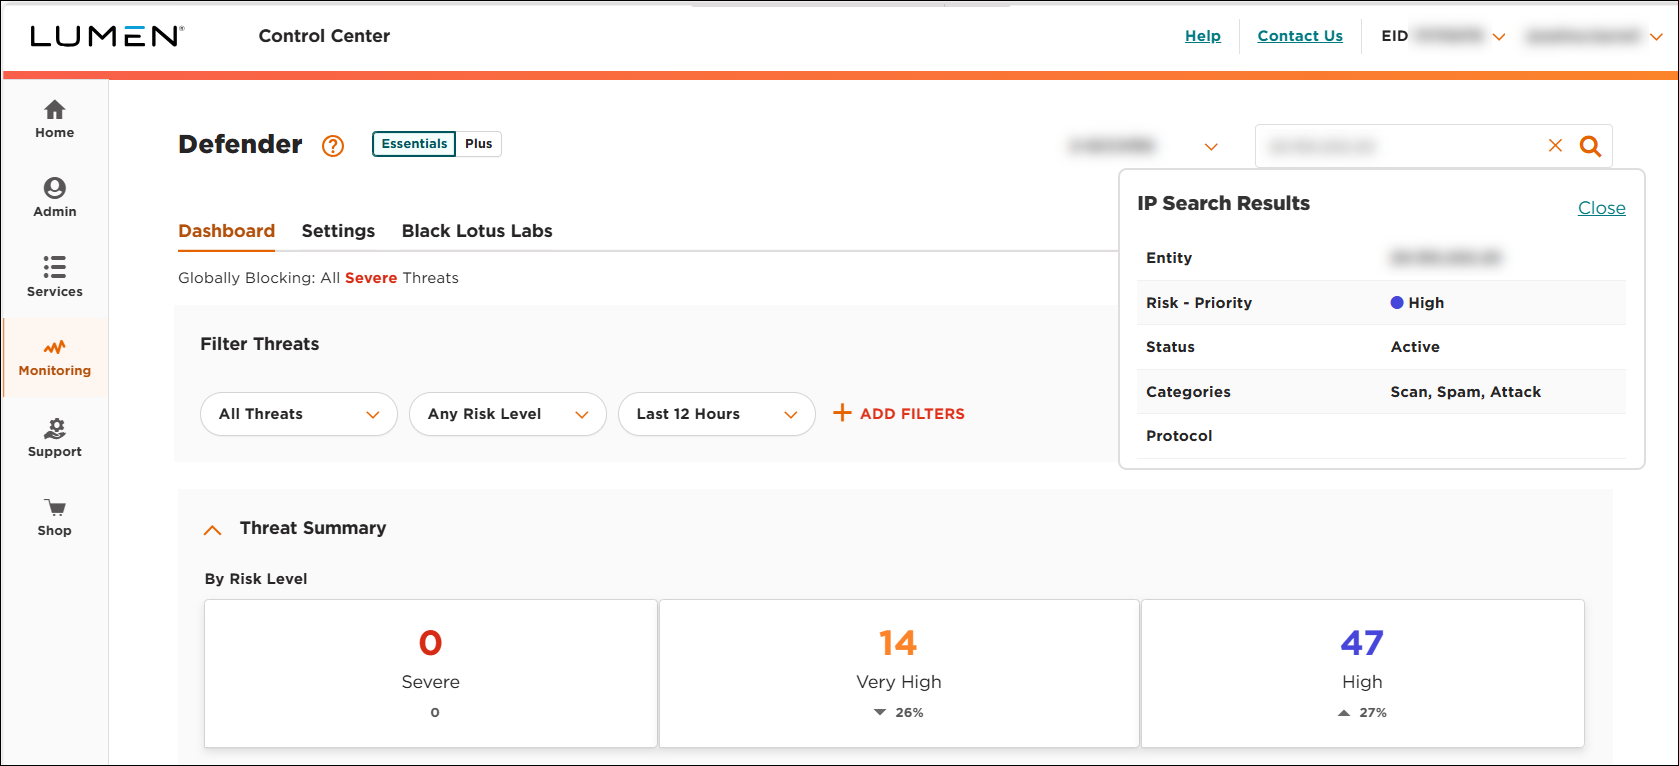Screen dimensions: 1679x766
Task: Click the magnifier search icon
Action: pyautogui.click(x=1590, y=146)
